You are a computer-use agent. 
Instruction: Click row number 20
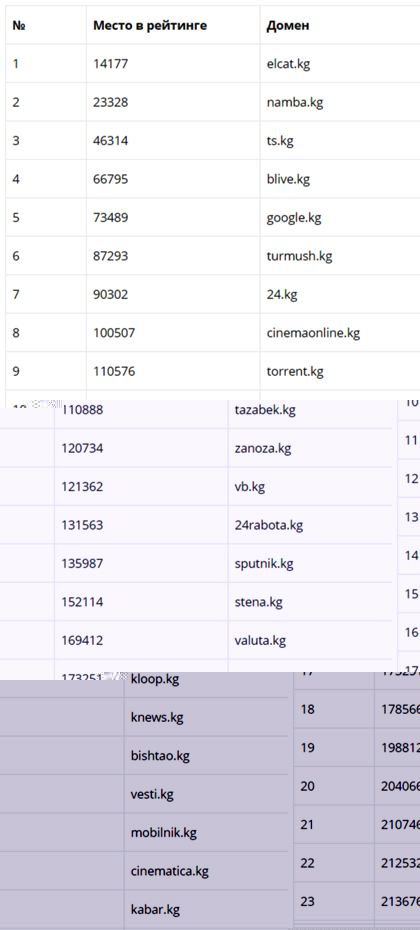tap(307, 786)
